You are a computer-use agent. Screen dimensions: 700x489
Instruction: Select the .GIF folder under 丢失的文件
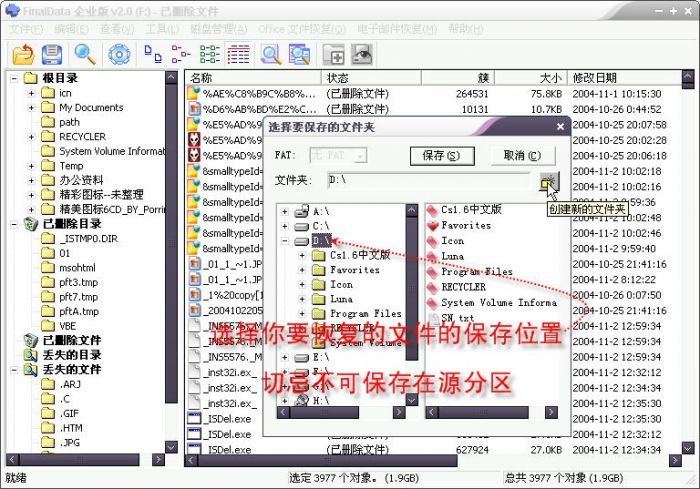(60, 414)
